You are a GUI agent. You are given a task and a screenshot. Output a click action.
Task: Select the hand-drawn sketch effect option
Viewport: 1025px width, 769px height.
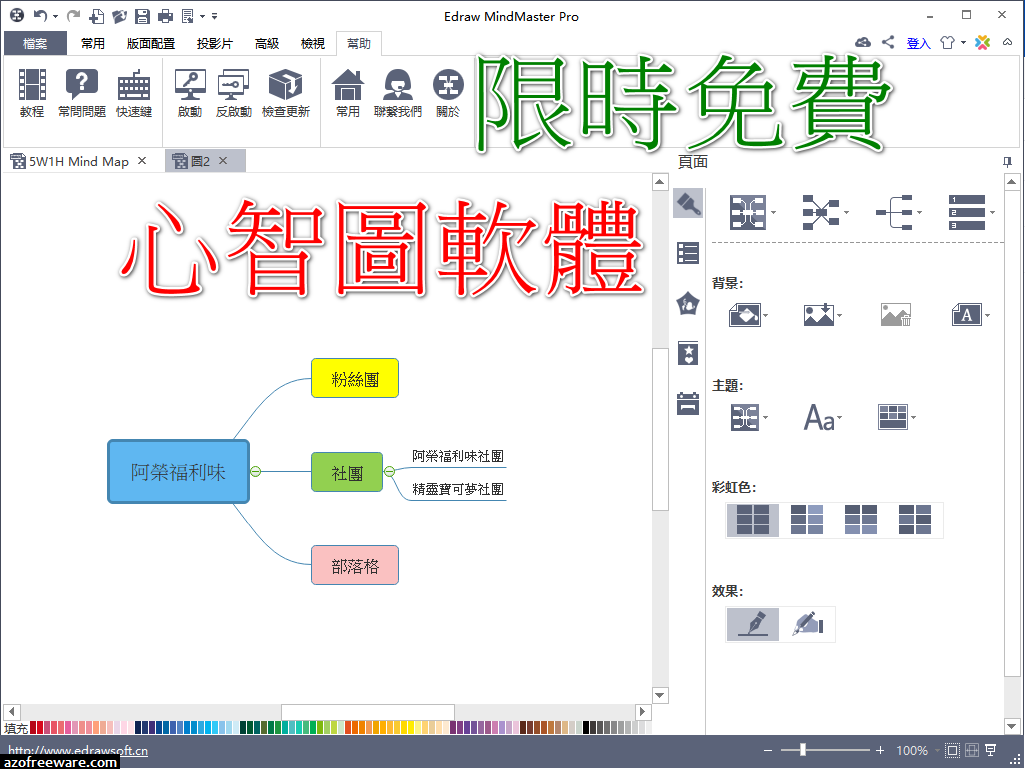(807, 624)
